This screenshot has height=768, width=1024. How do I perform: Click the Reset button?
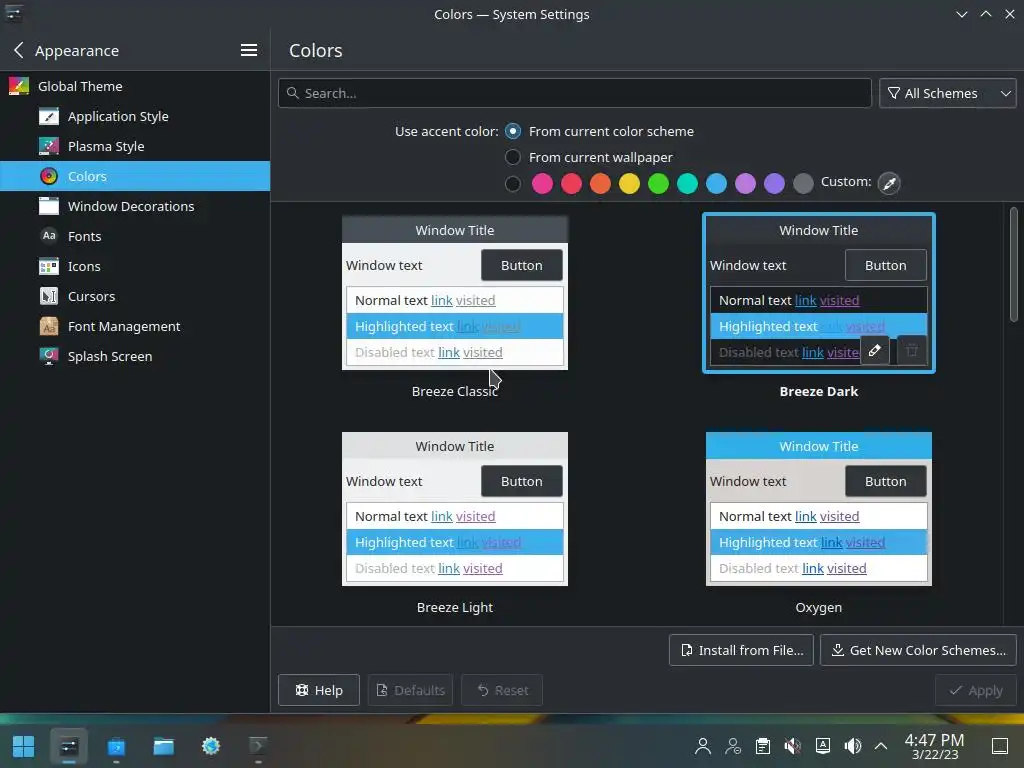502,690
